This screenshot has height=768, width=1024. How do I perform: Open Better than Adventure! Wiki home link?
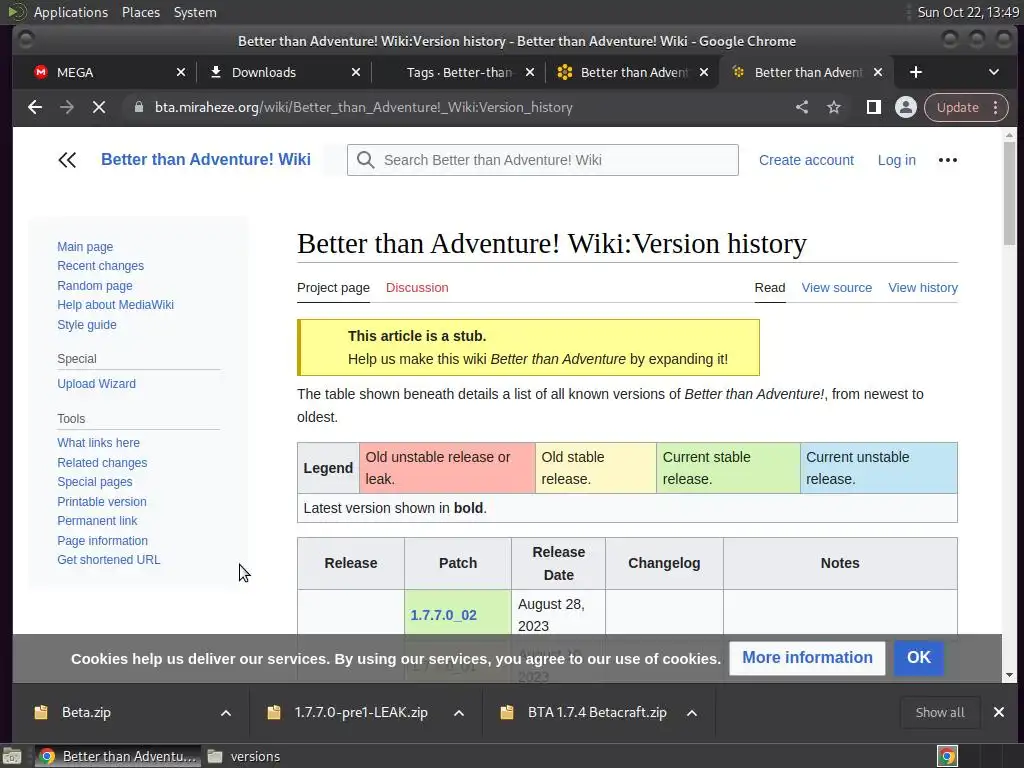click(x=206, y=160)
